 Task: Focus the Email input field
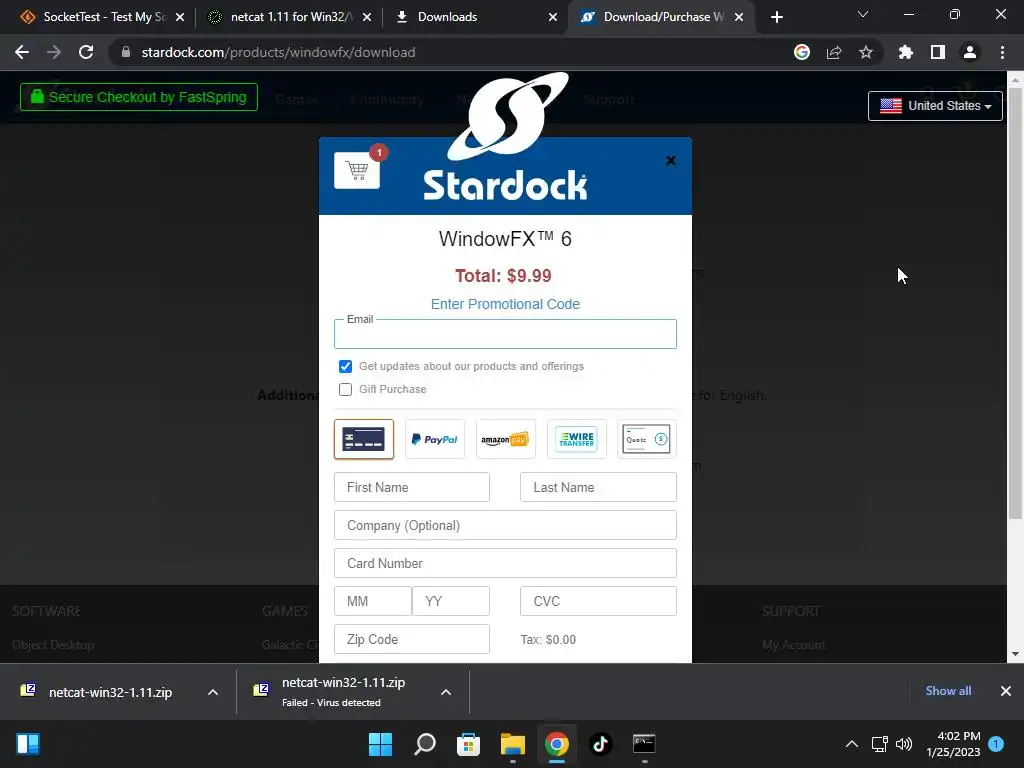(x=505, y=334)
